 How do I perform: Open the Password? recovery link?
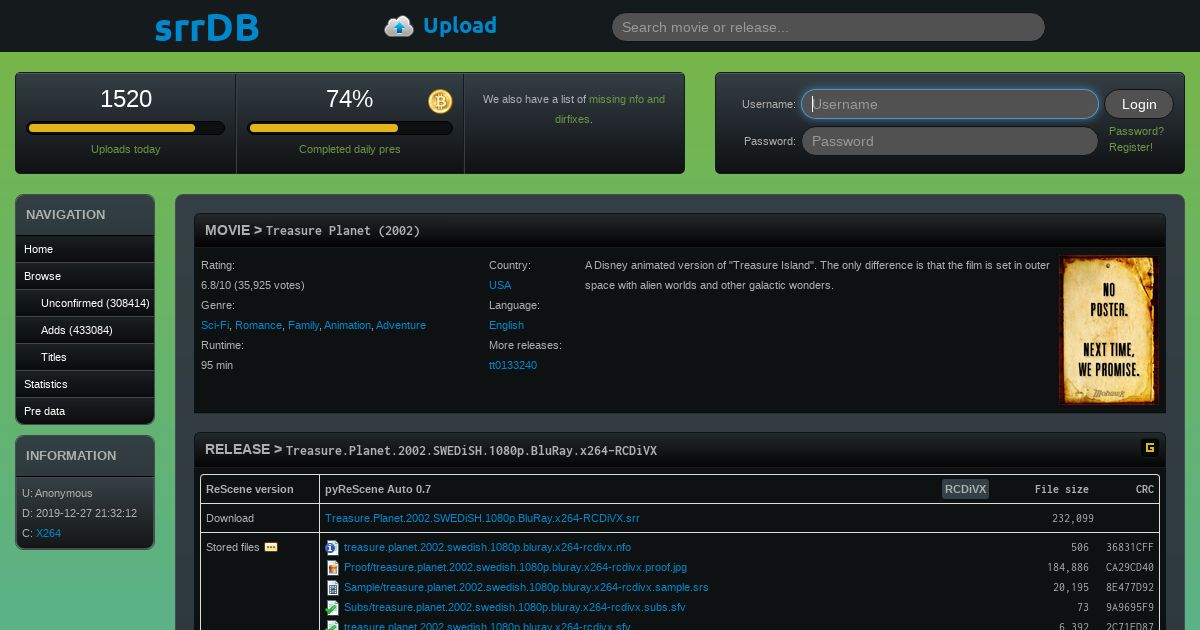click(1136, 131)
